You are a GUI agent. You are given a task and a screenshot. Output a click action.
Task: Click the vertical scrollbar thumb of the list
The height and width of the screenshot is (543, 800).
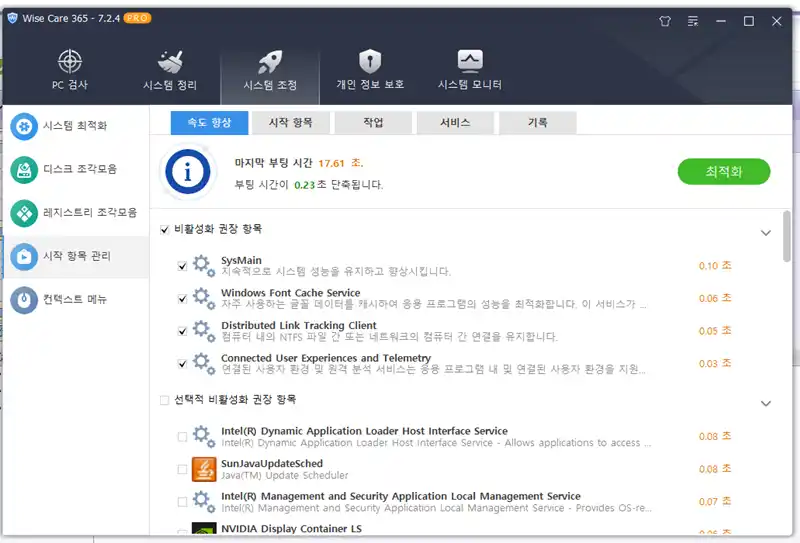[x=786, y=237]
